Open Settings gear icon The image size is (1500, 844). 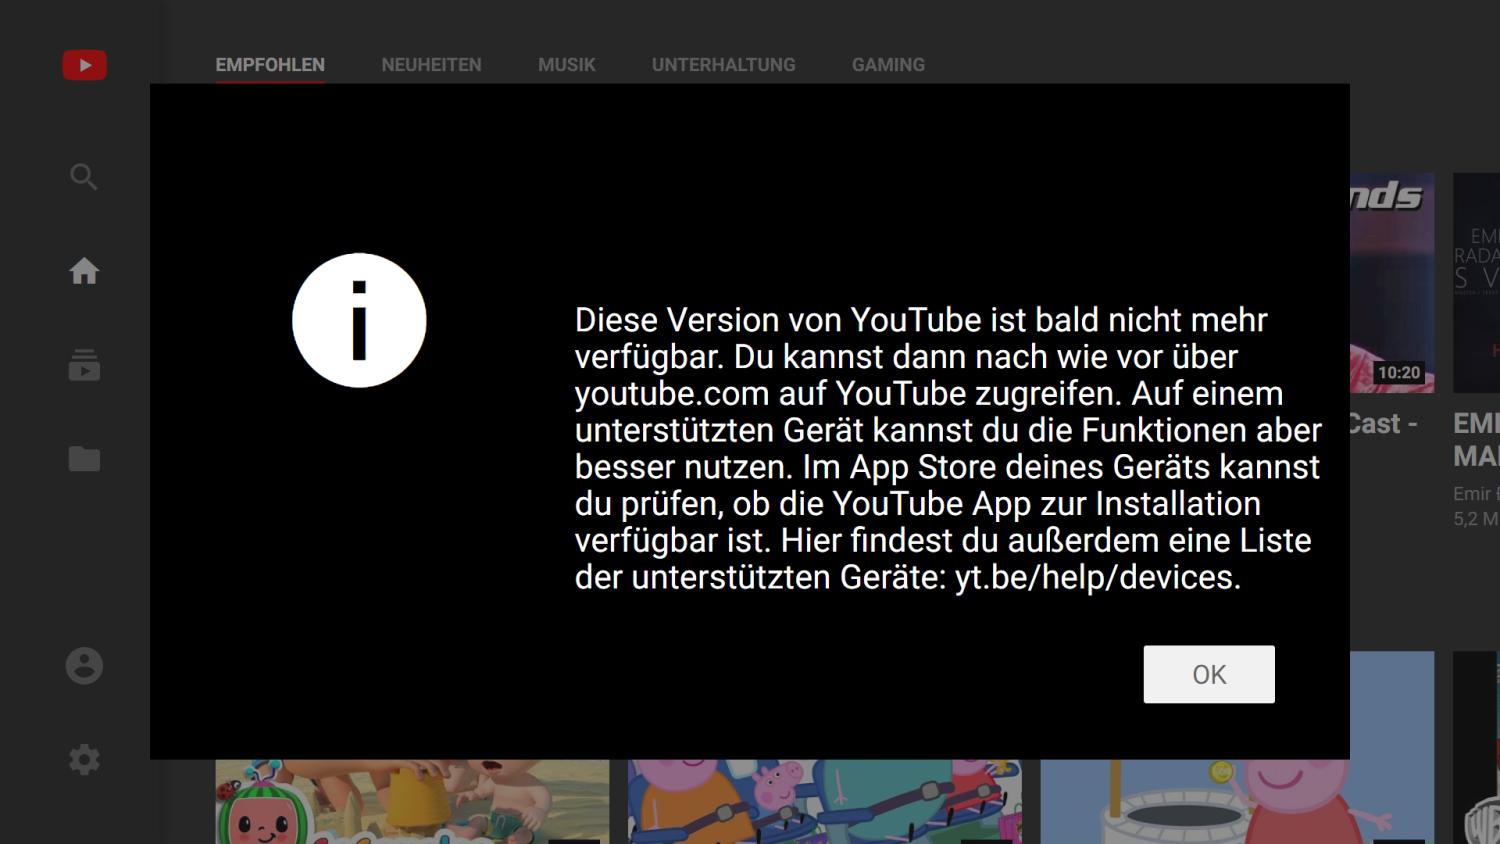click(84, 760)
